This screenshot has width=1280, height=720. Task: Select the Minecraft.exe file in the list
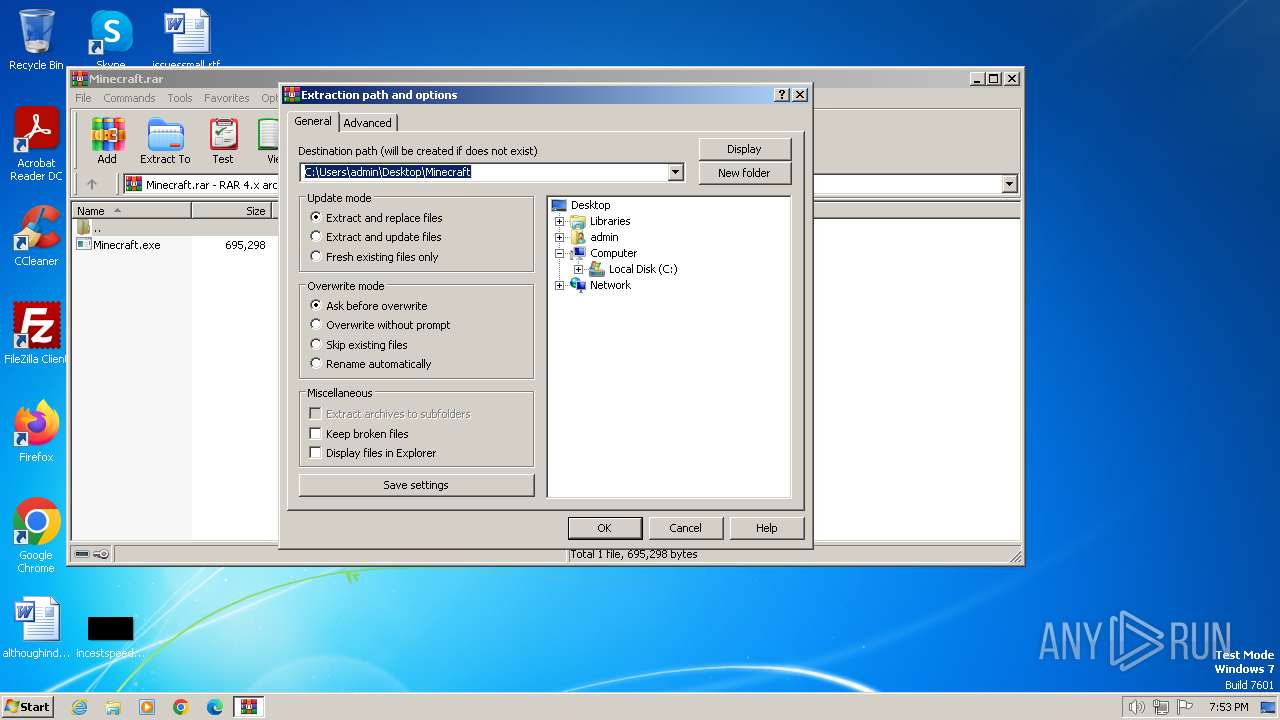[x=126, y=245]
